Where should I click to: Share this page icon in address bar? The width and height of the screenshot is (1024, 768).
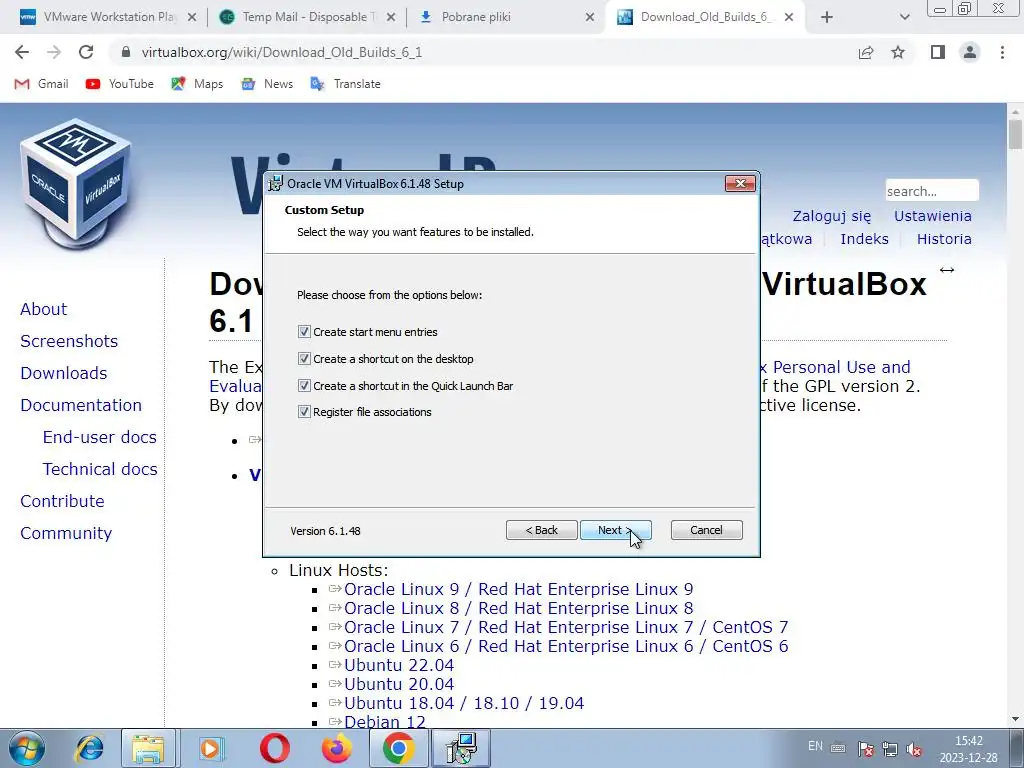pyautogui.click(x=866, y=52)
